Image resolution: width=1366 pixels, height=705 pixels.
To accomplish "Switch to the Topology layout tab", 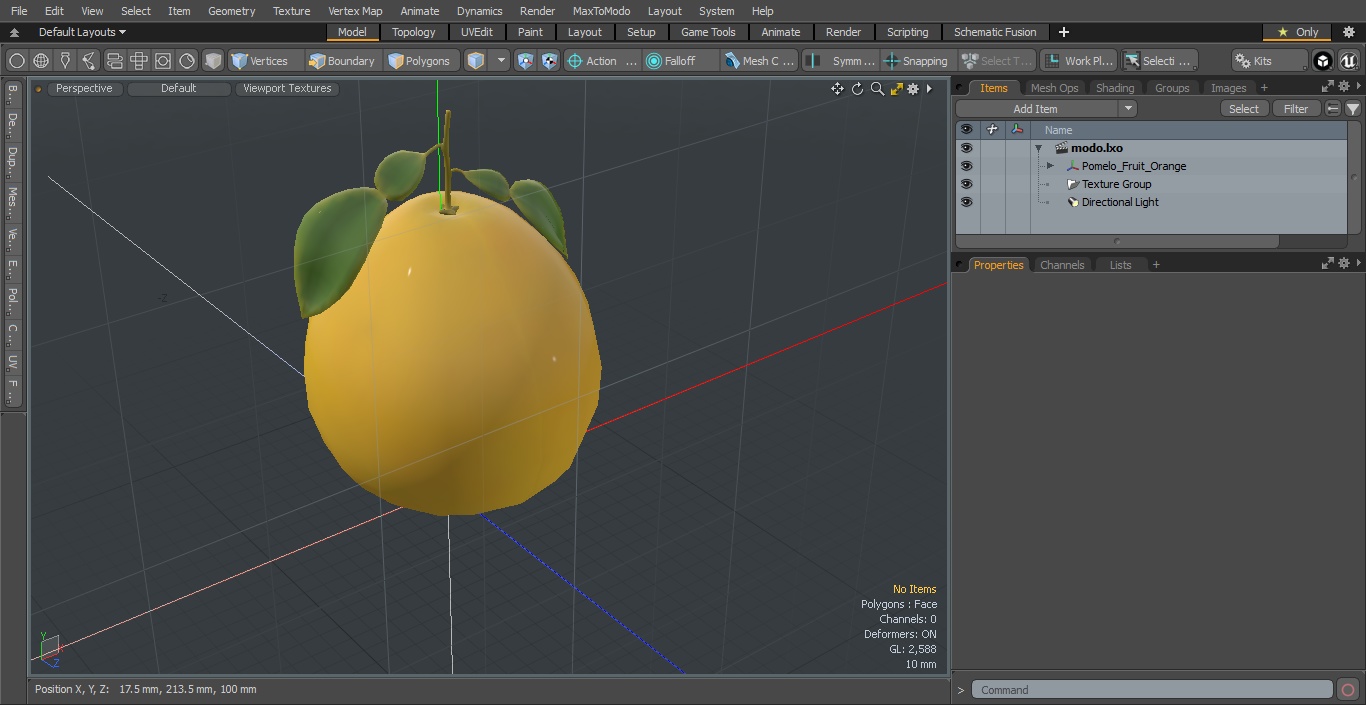I will 414,32.
